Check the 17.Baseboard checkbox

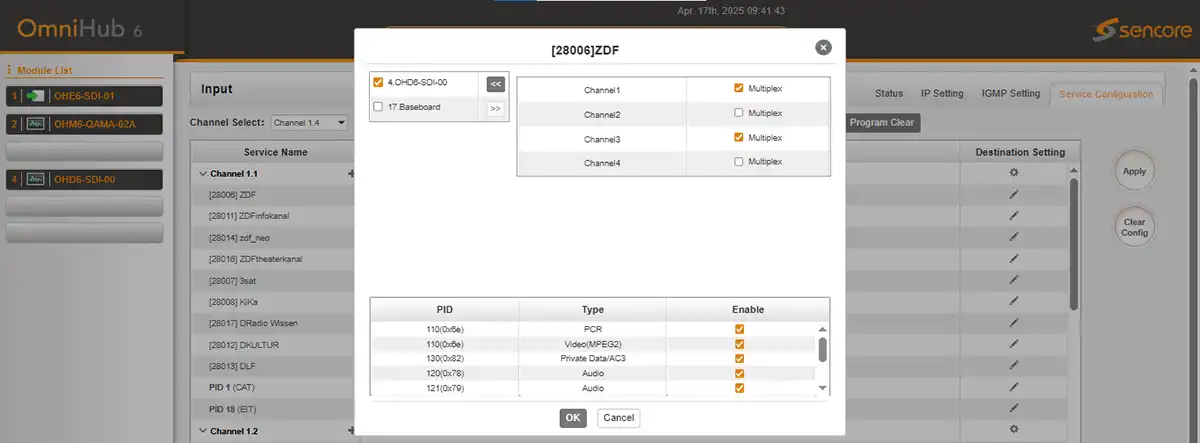[378, 106]
